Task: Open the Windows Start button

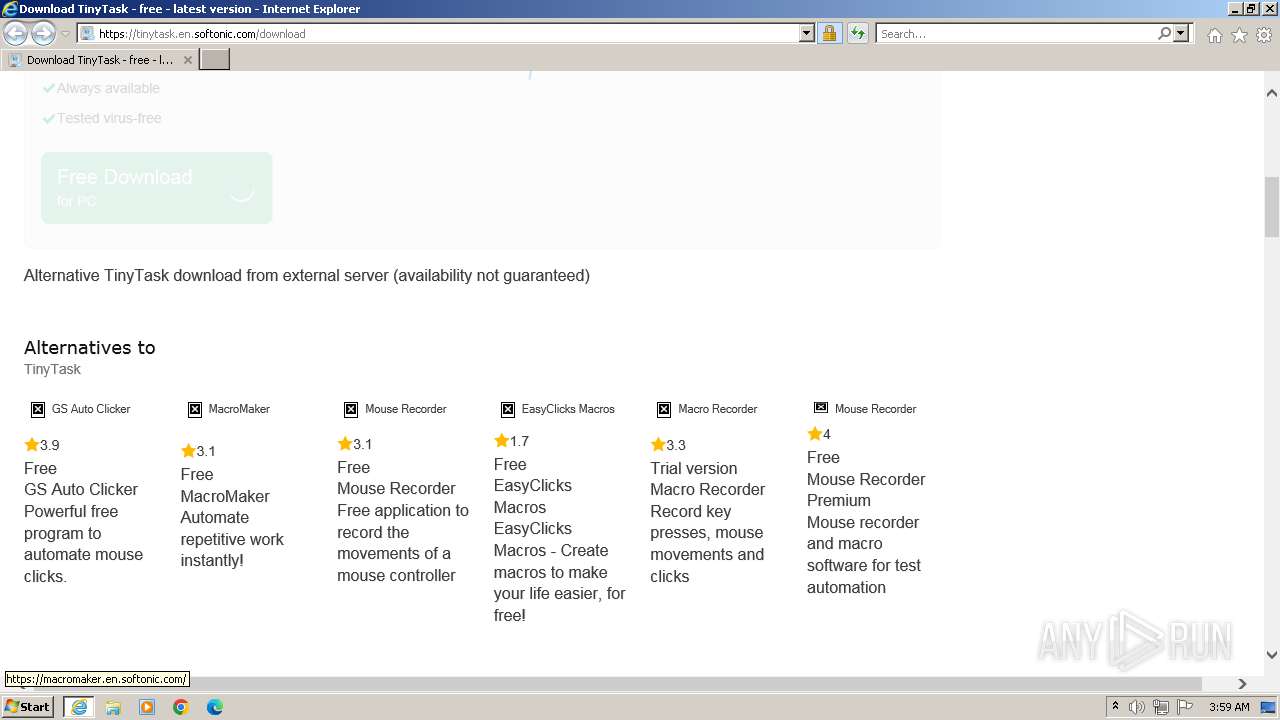Action: (x=28, y=706)
